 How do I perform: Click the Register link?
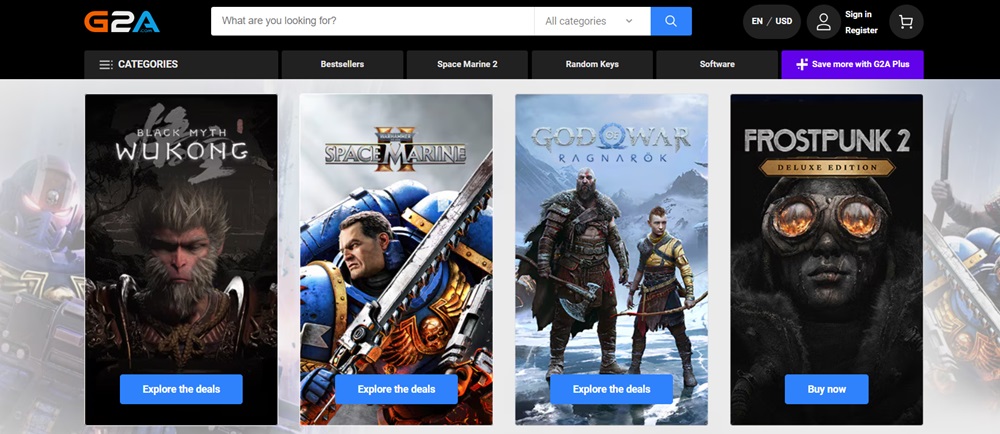point(861,30)
